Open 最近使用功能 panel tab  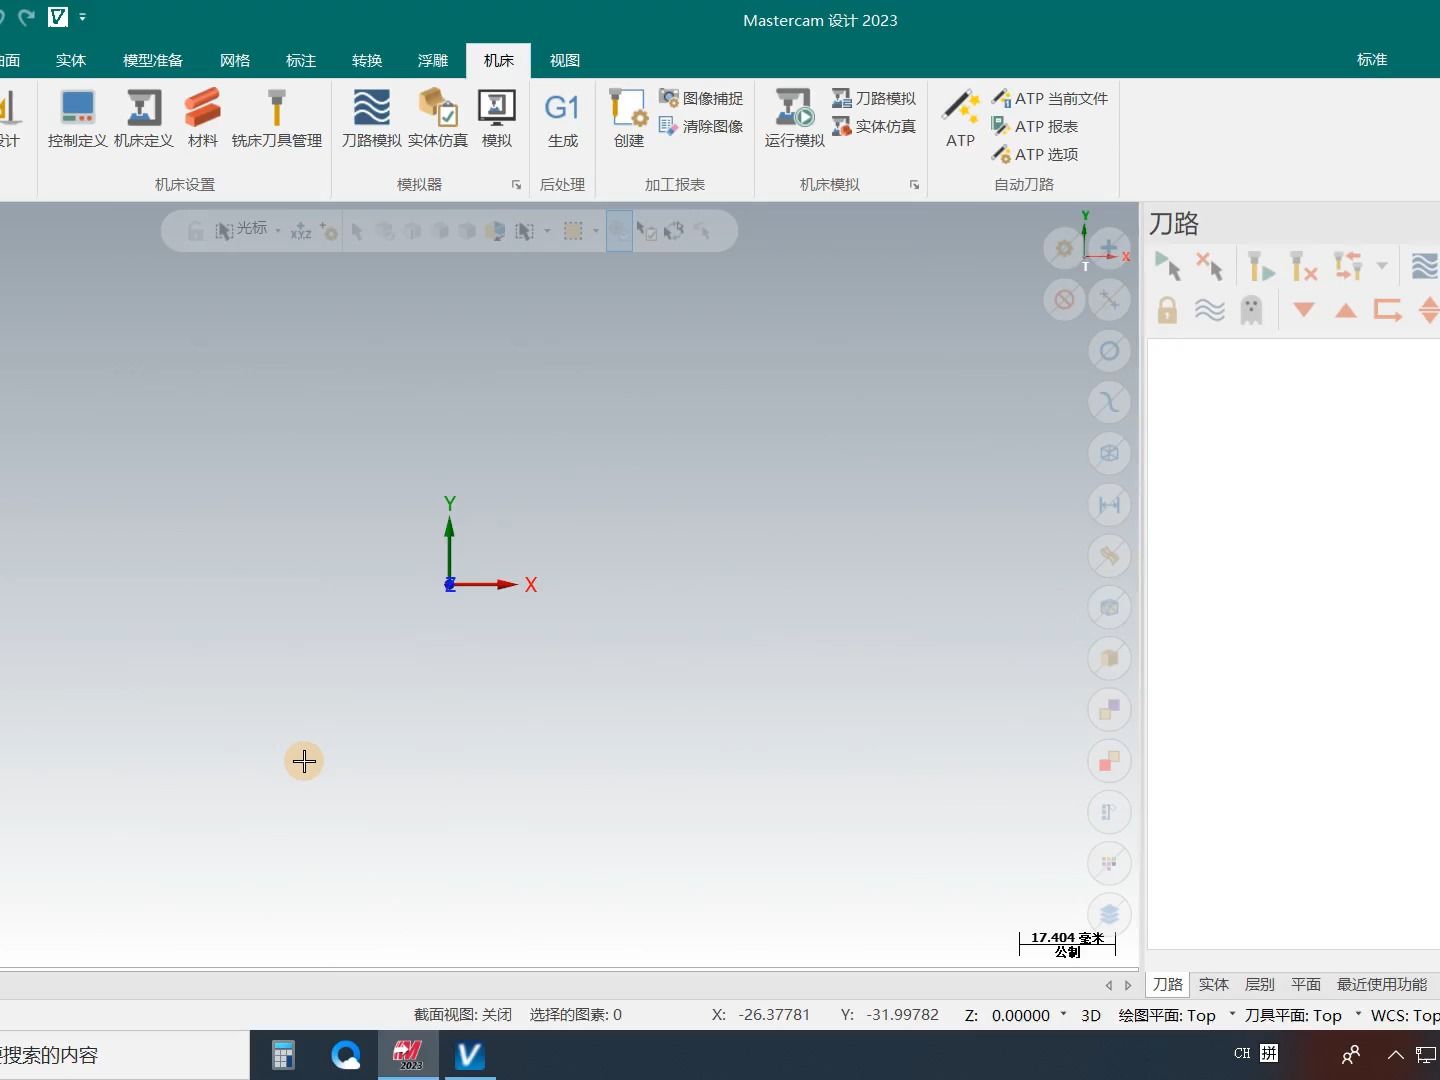(x=1382, y=984)
